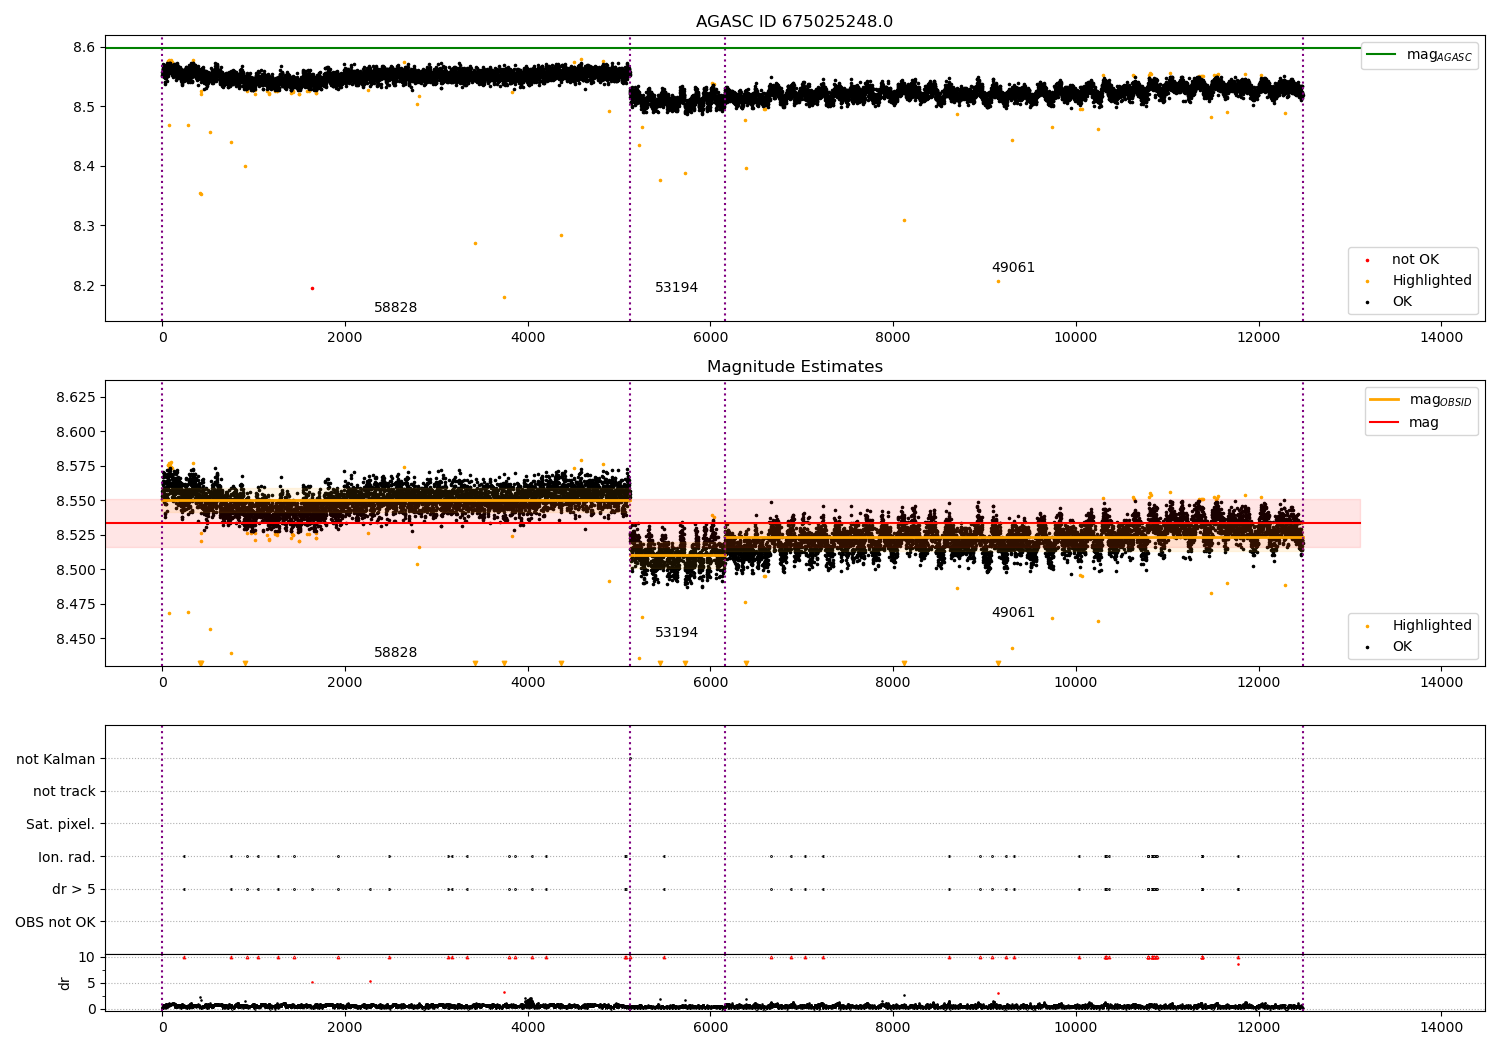Click the orange line swatch beside mag OBSID
1500x1050 pixels.
point(1384,400)
